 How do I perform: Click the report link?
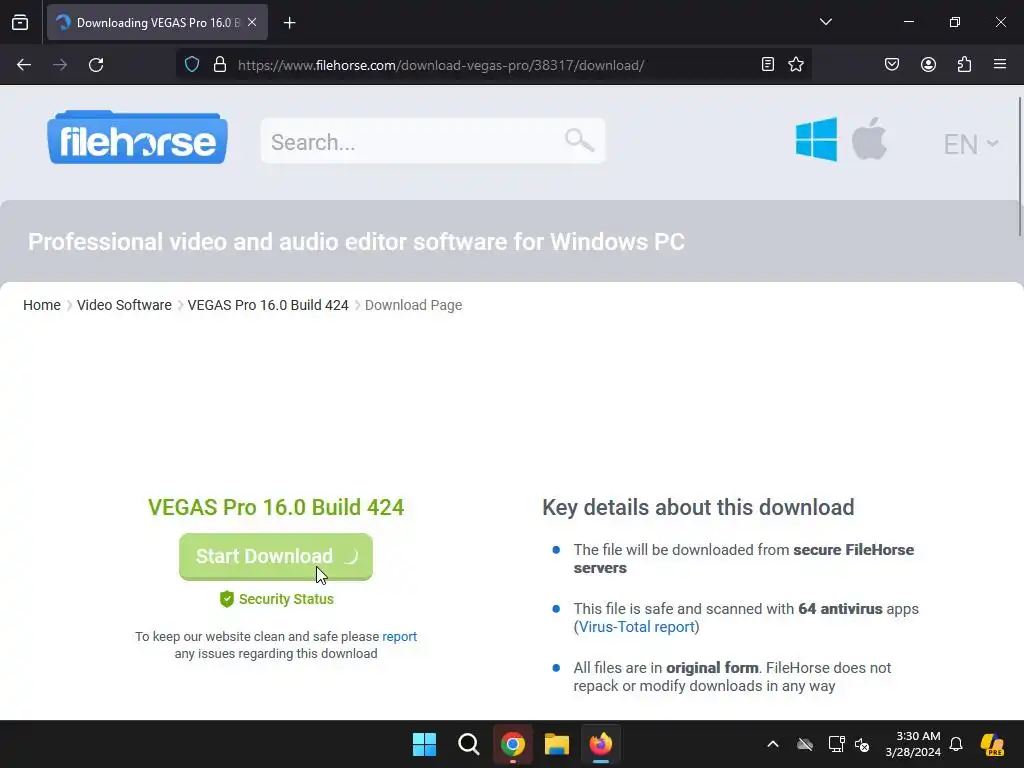[399, 636]
